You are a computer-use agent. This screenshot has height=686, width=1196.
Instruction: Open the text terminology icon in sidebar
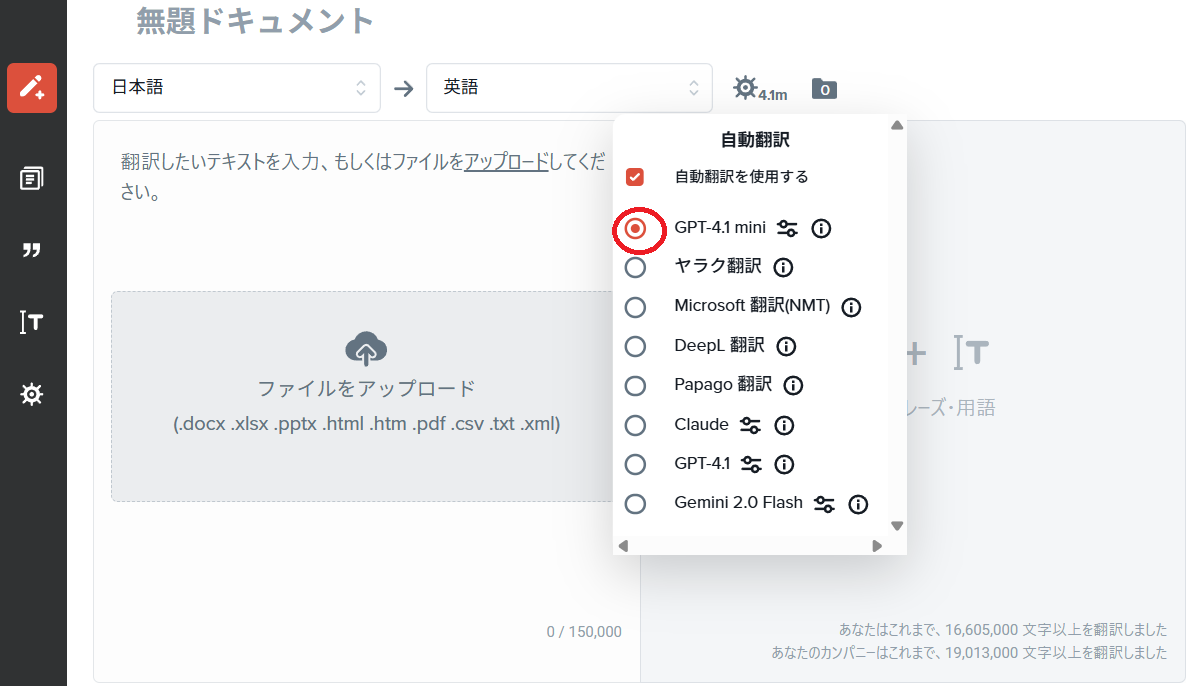point(31,322)
